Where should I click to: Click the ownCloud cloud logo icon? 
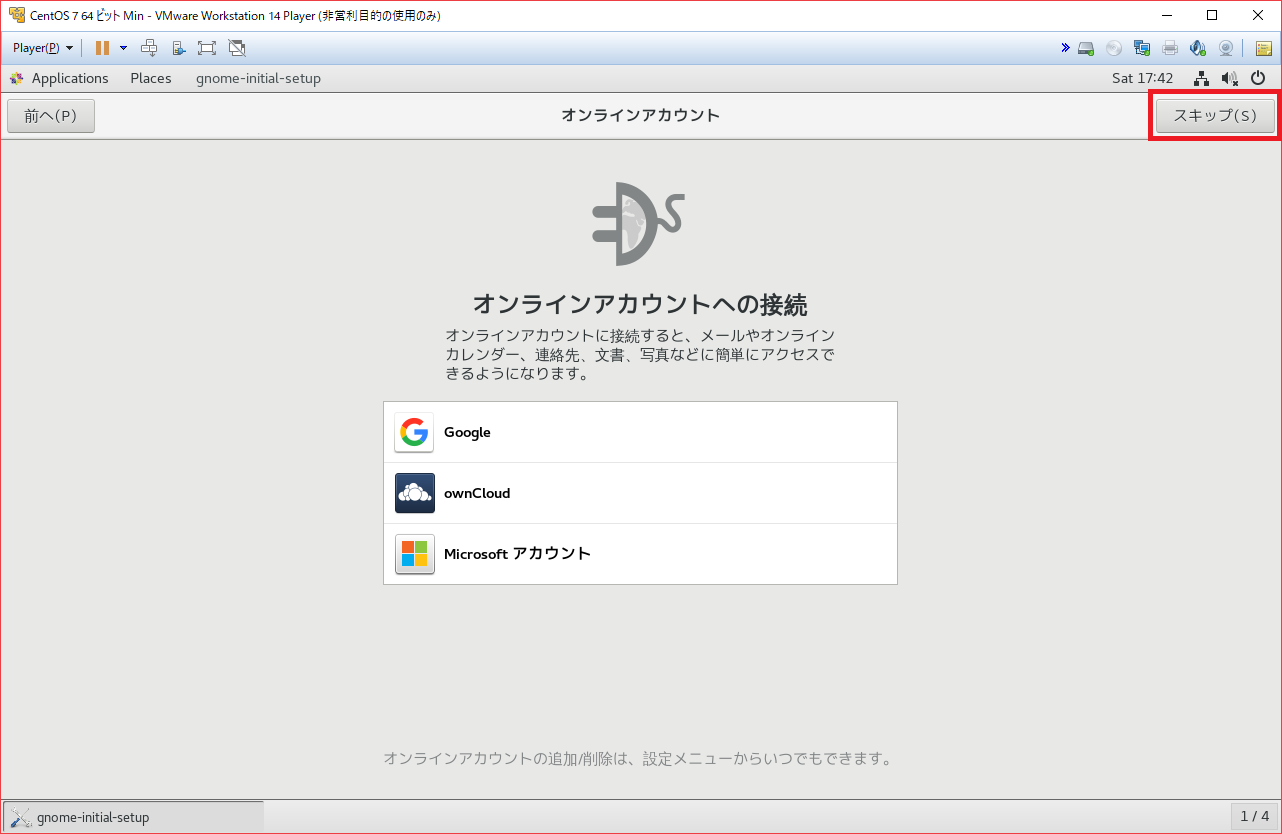click(x=414, y=493)
